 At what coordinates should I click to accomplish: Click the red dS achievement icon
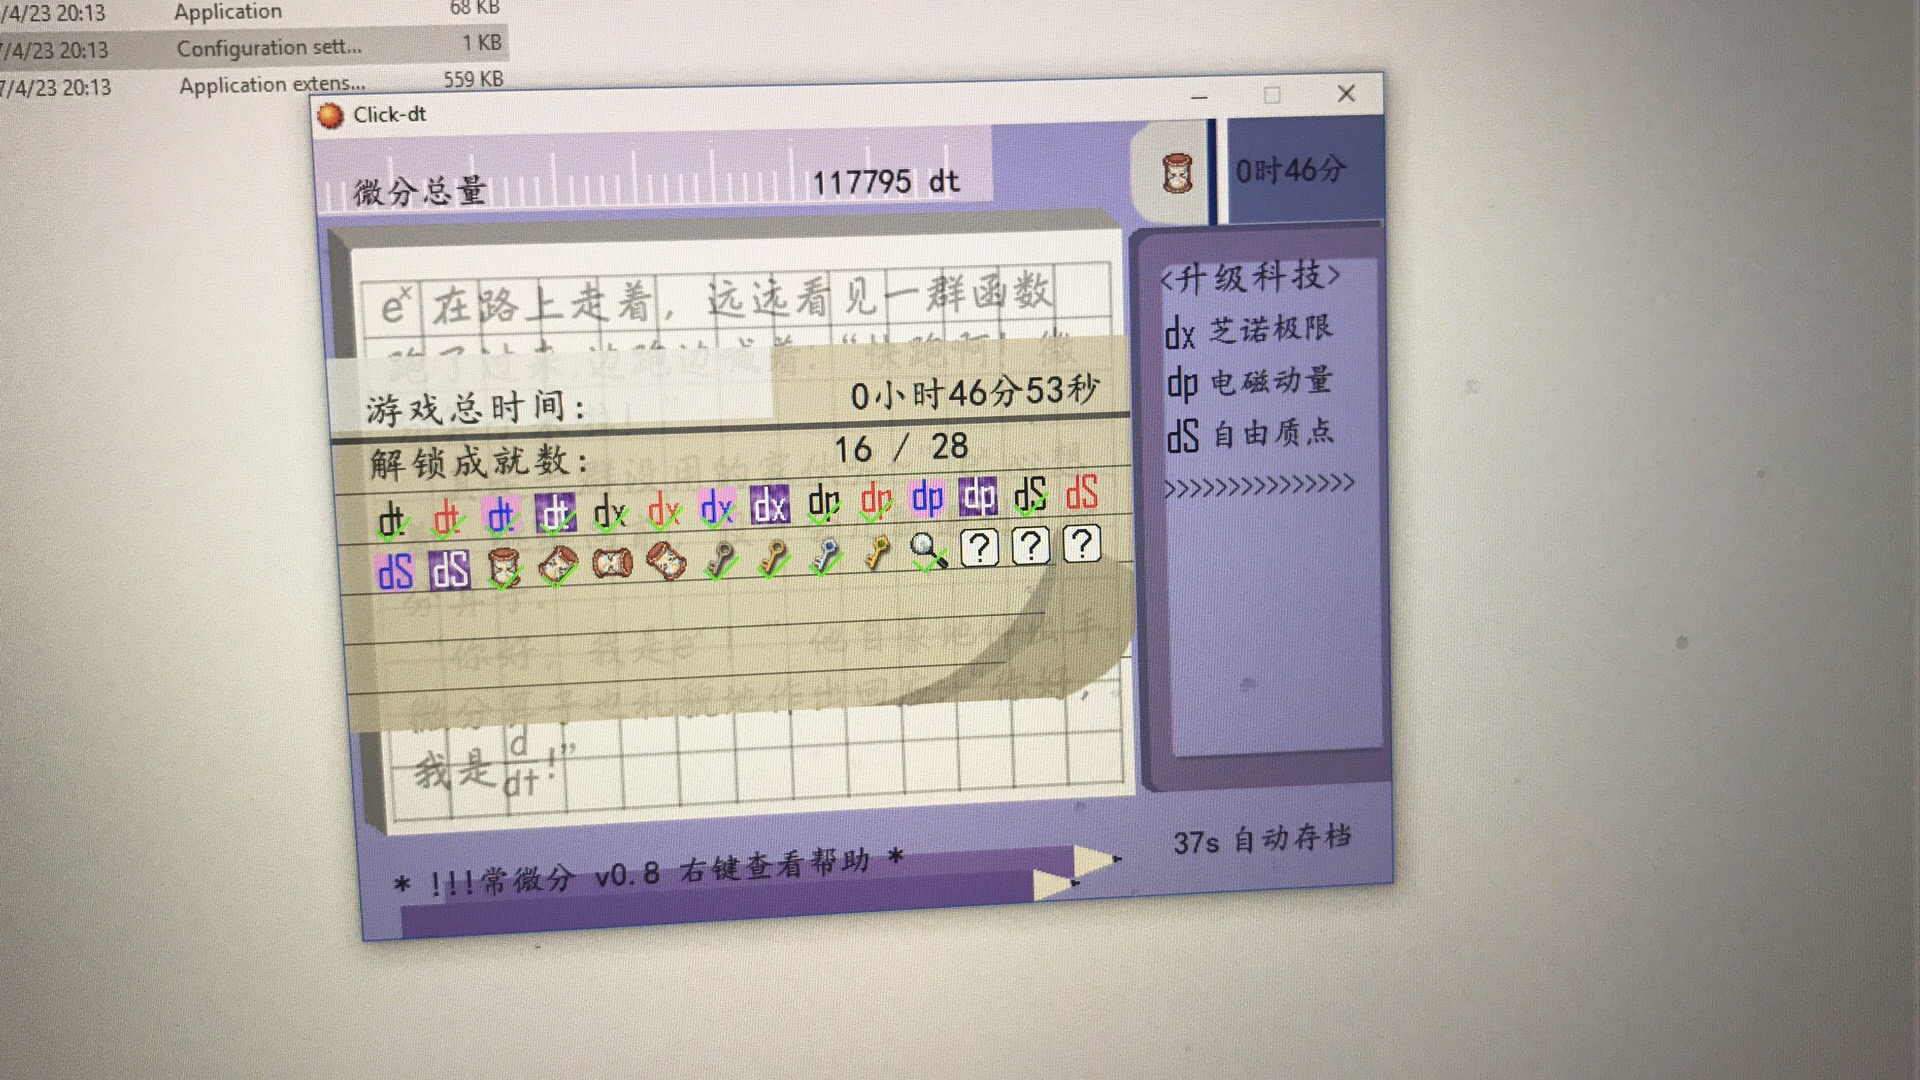[1082, 492]
